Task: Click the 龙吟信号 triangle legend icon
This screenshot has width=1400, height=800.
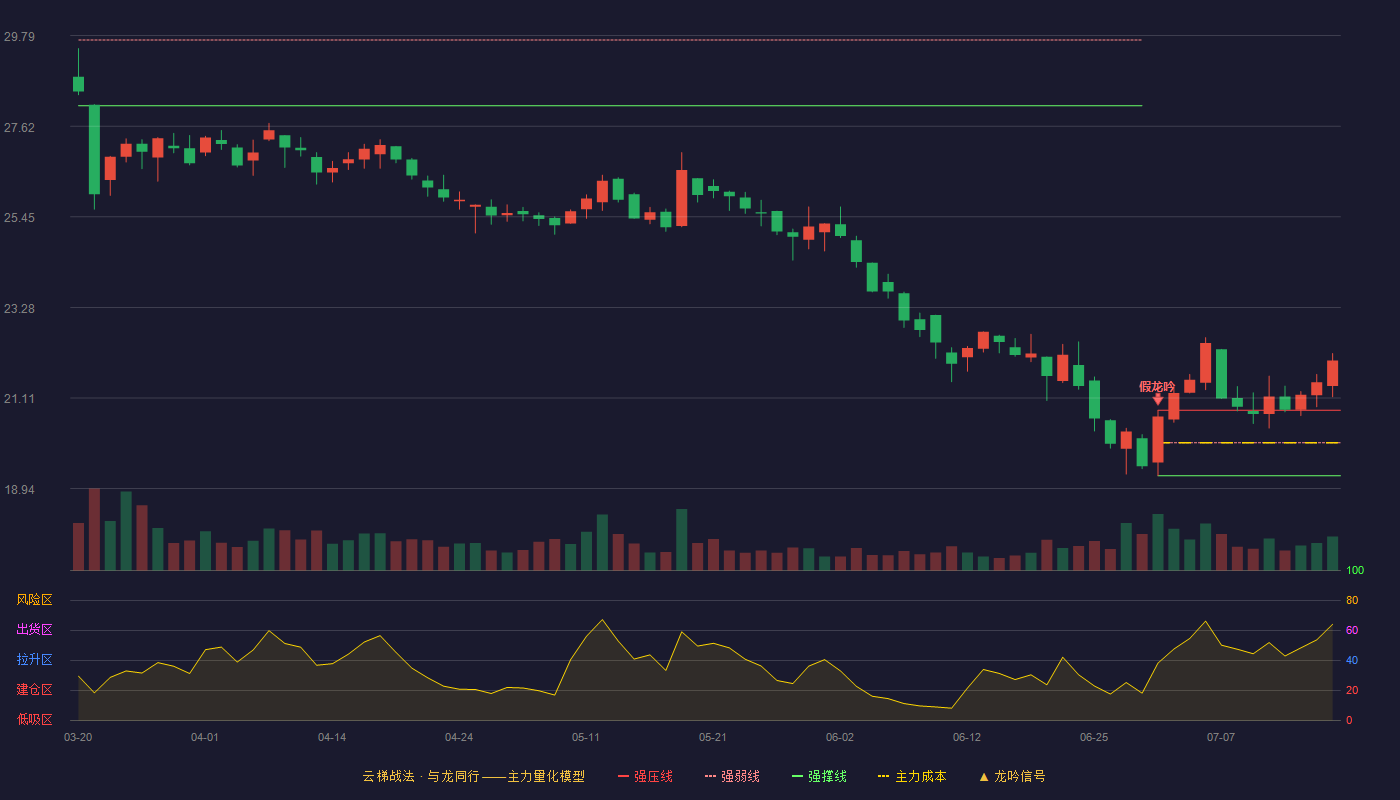Action: (x=984, y=777)
